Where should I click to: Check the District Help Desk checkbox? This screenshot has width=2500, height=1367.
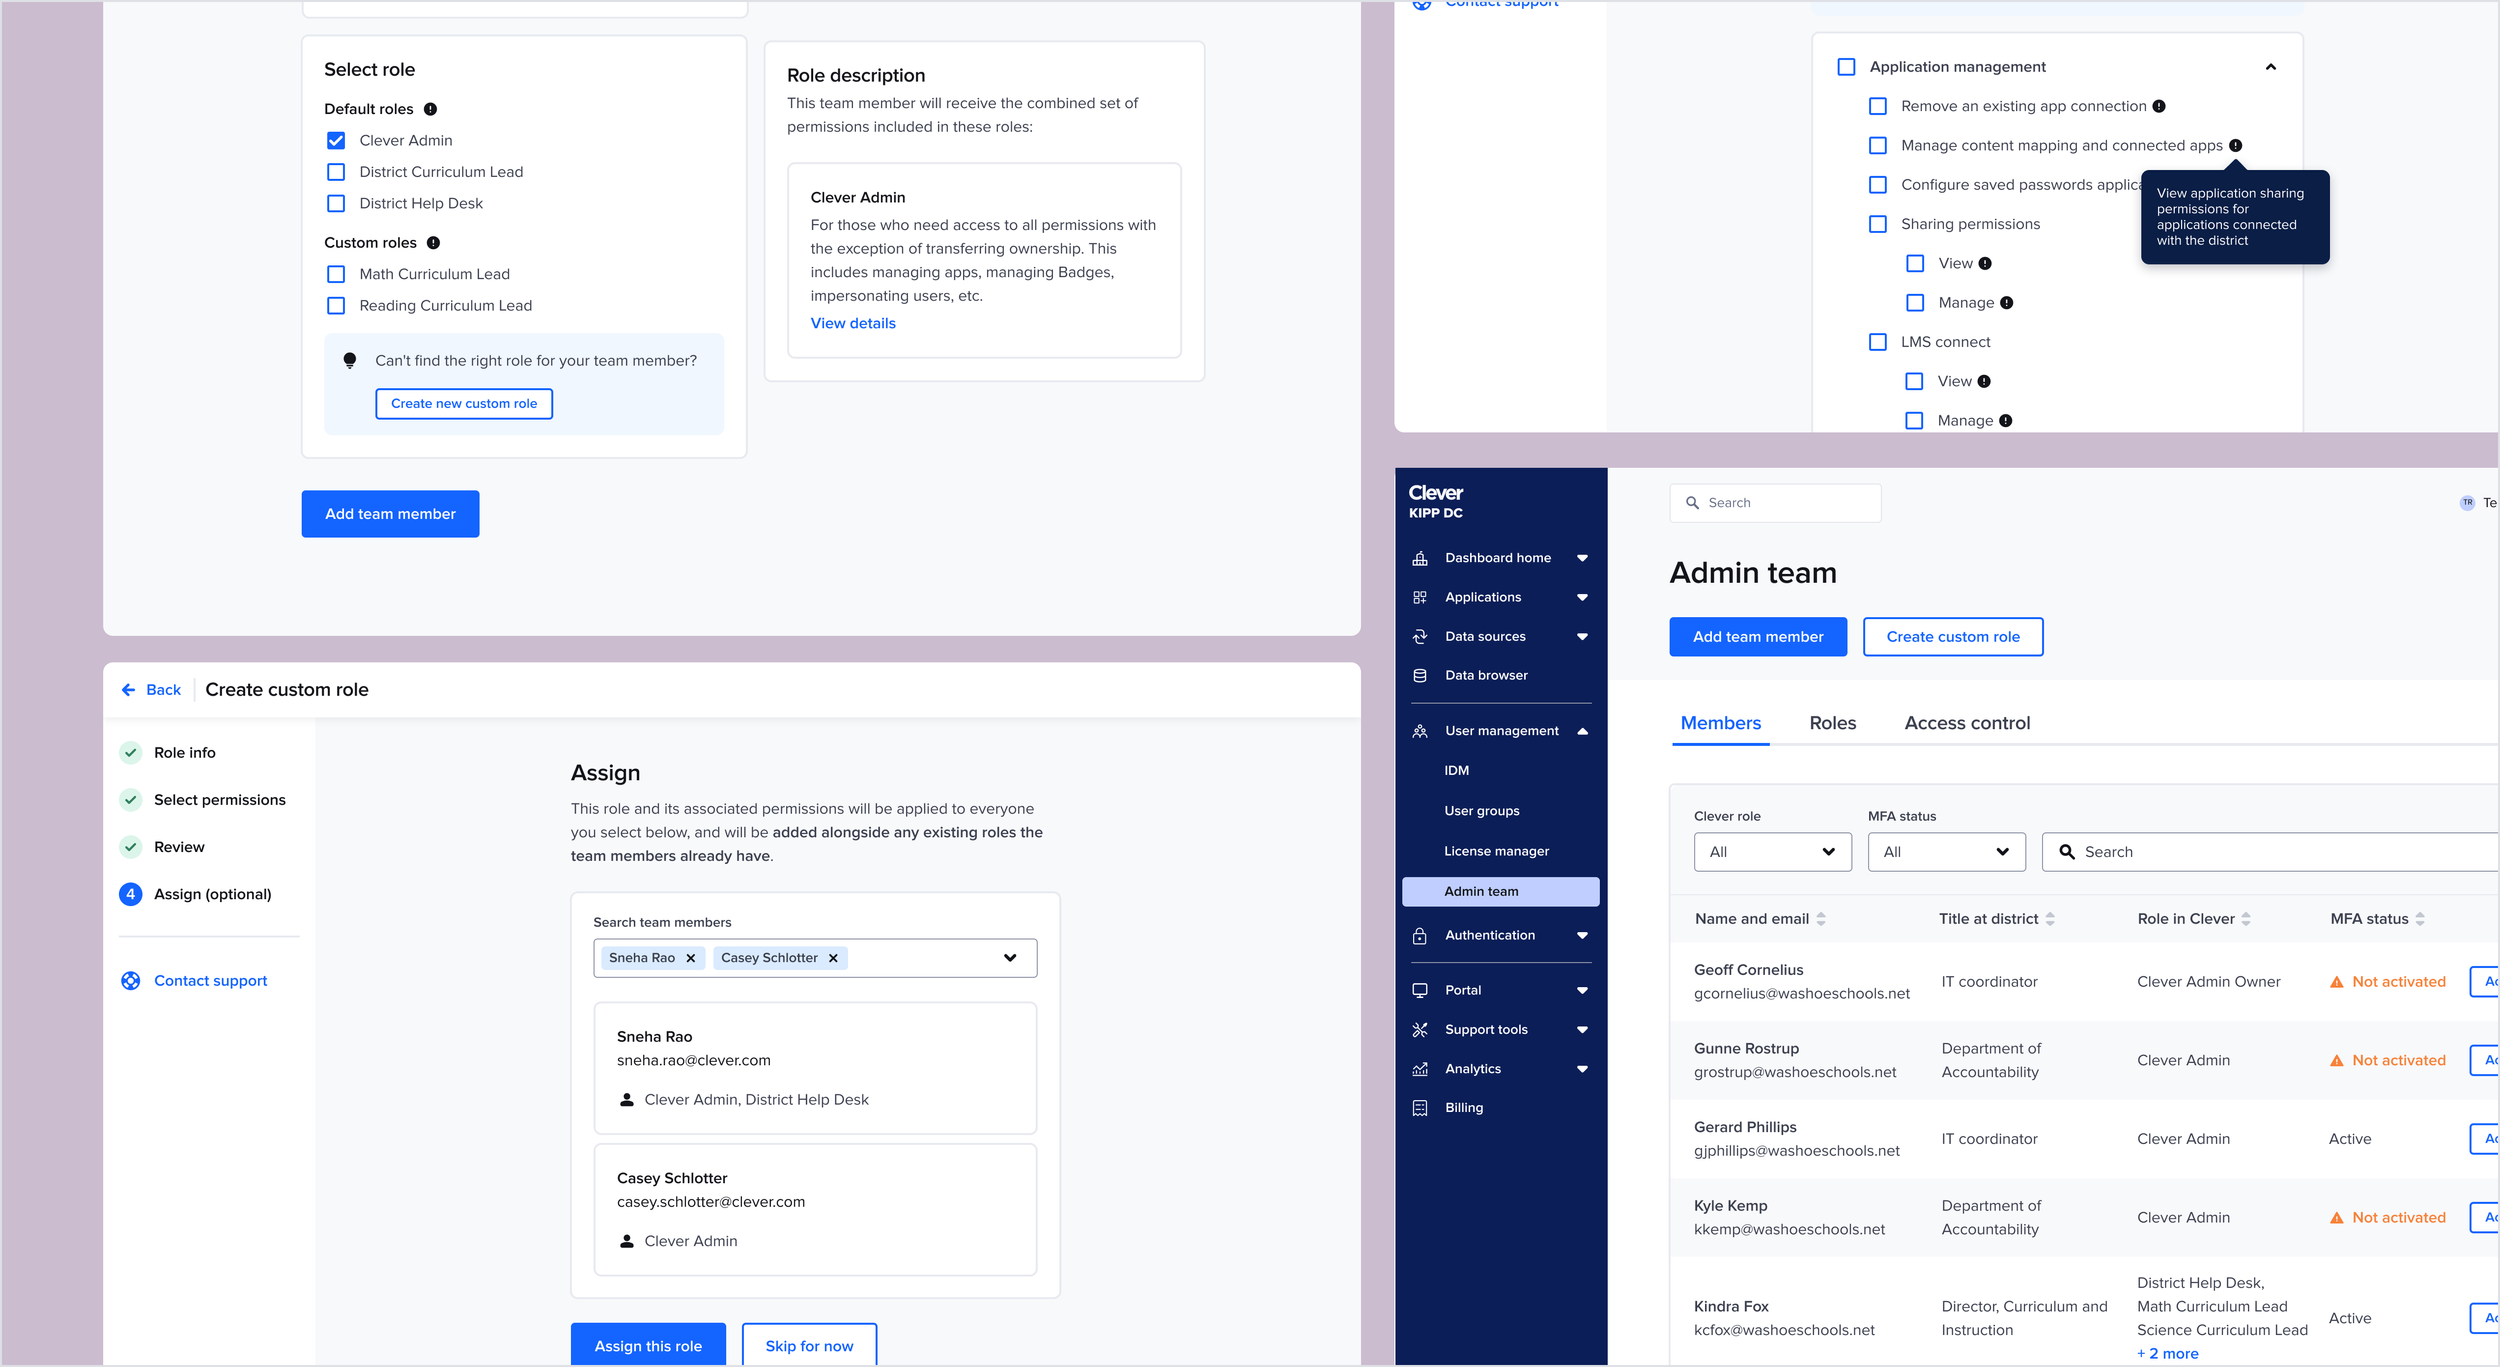pyautogui.click(x=336, y=203)
